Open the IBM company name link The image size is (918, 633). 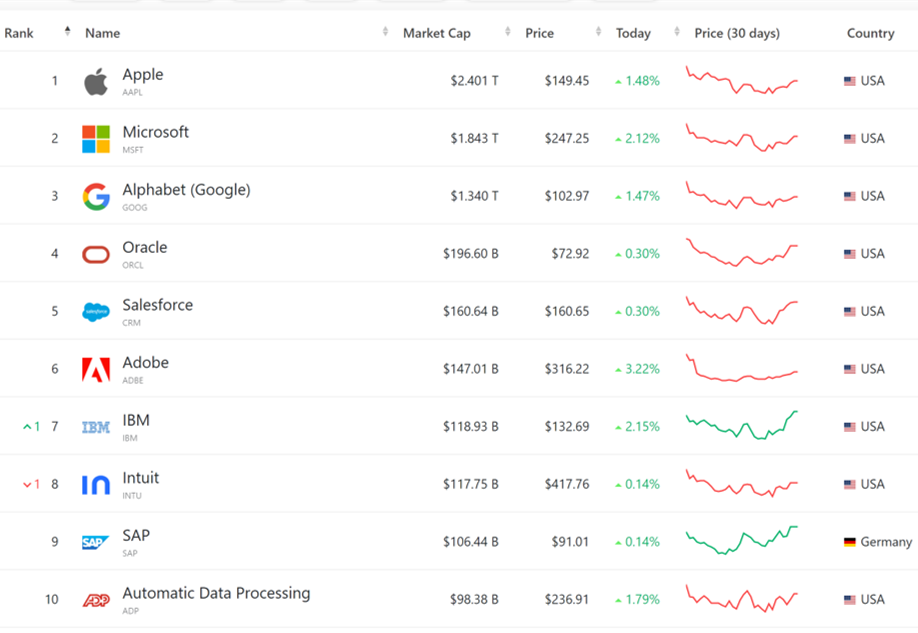(x=136, y=420)
